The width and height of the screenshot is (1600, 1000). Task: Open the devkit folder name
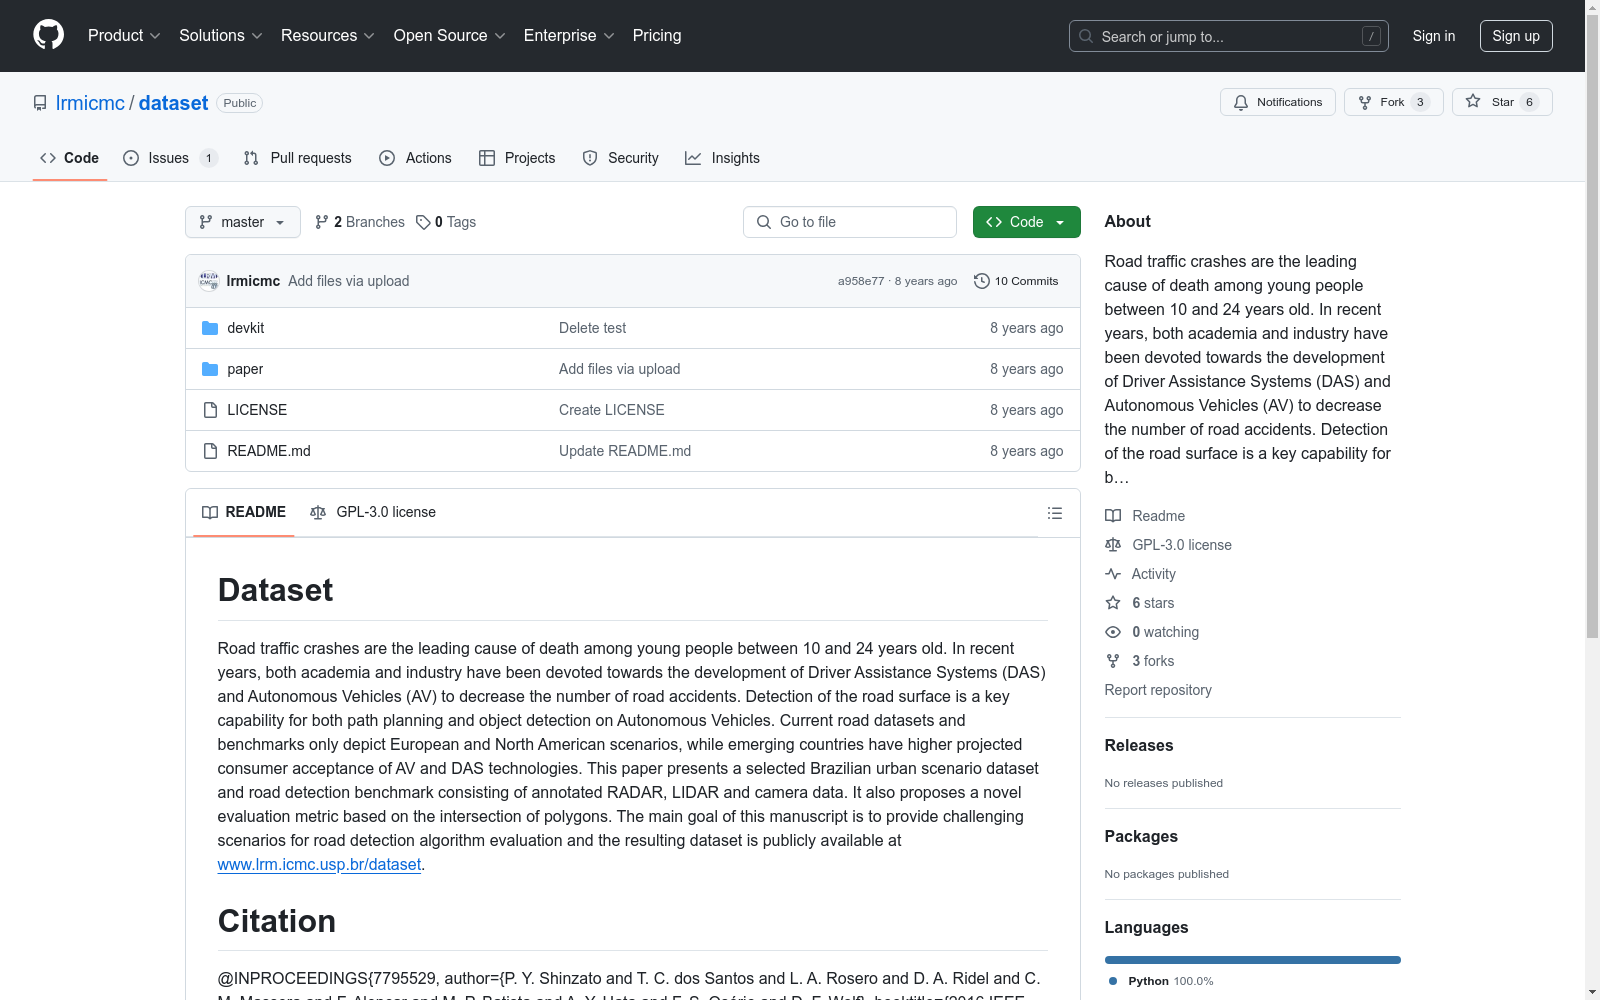click(x=245, y=328)
